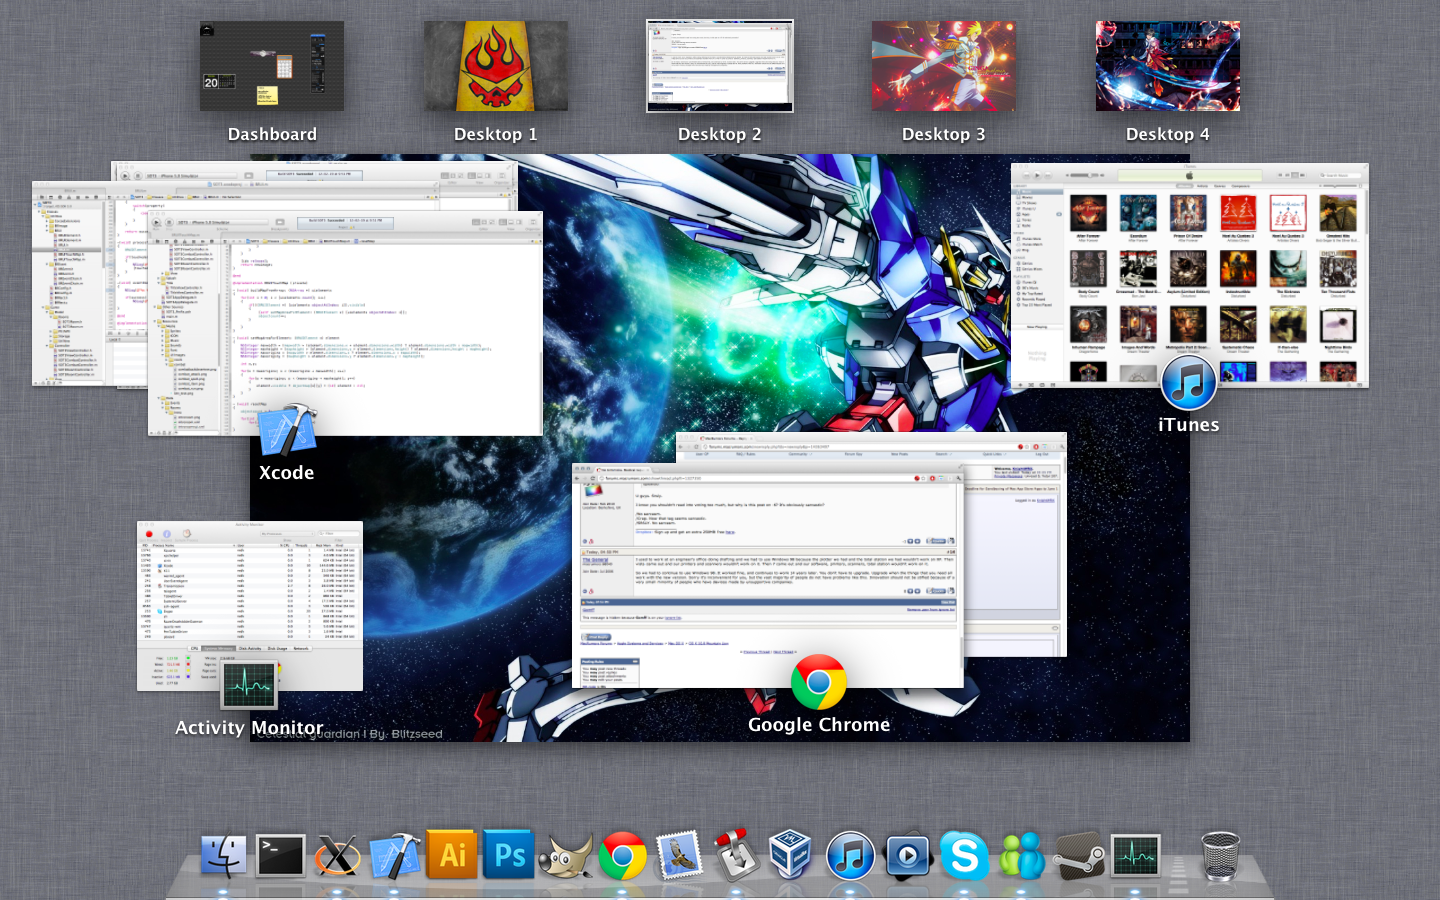Click the Google Chrome badge on browser windows
1440x900 pixels.
point(819,682)
